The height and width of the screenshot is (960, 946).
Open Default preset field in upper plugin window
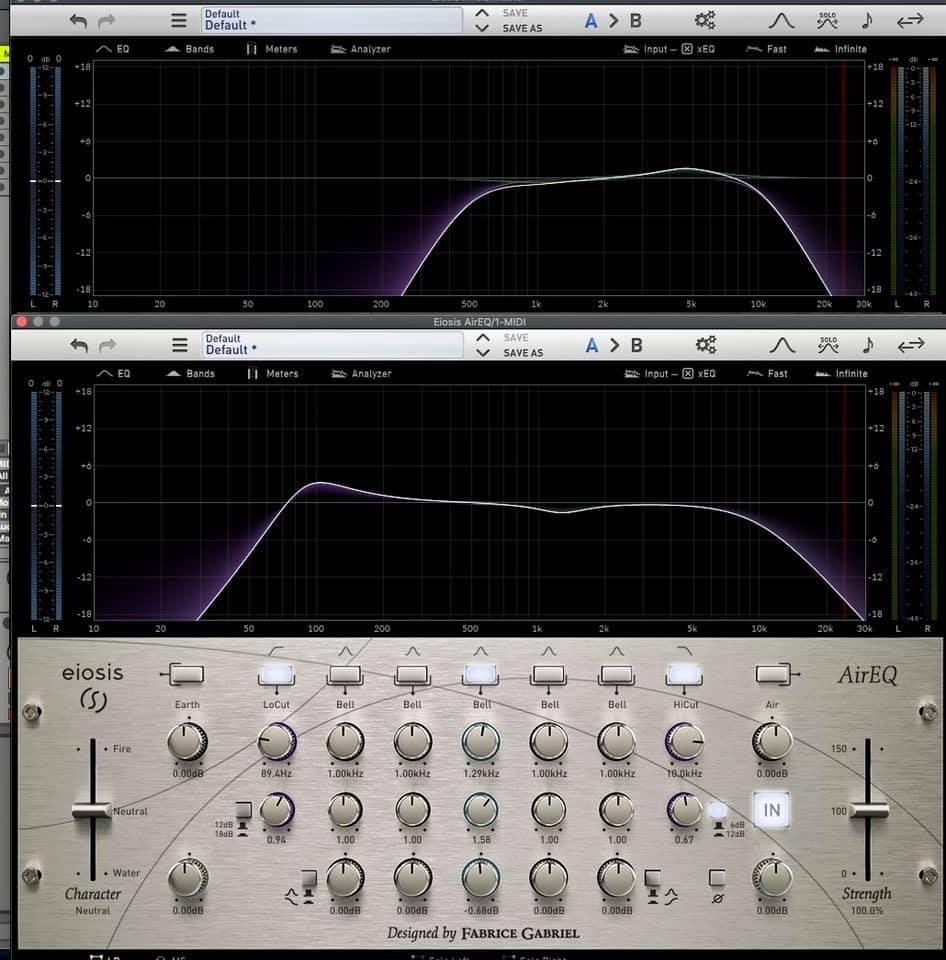[x=332, y=20]
